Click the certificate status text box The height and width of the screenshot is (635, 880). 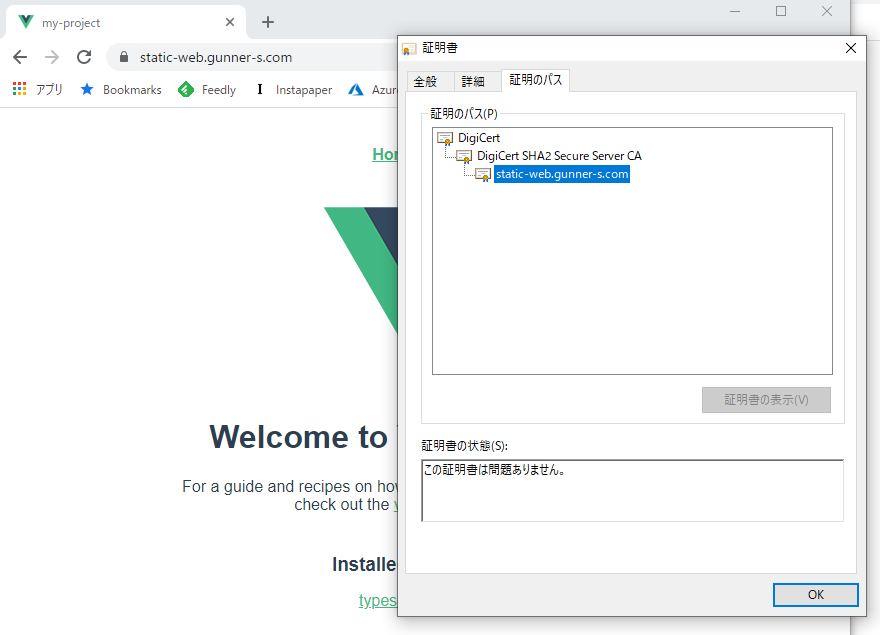coord(632,491)
